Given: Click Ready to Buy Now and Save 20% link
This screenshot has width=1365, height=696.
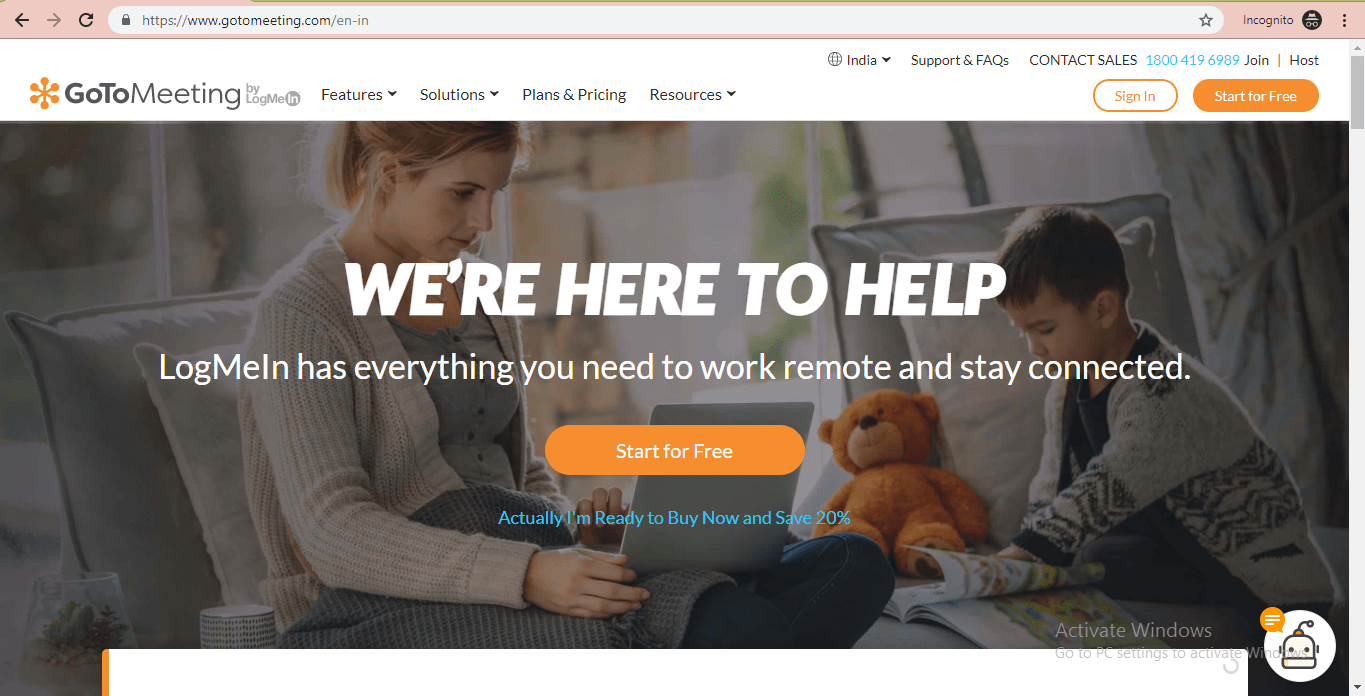Looking at the screenshot, I should [675, 518].
